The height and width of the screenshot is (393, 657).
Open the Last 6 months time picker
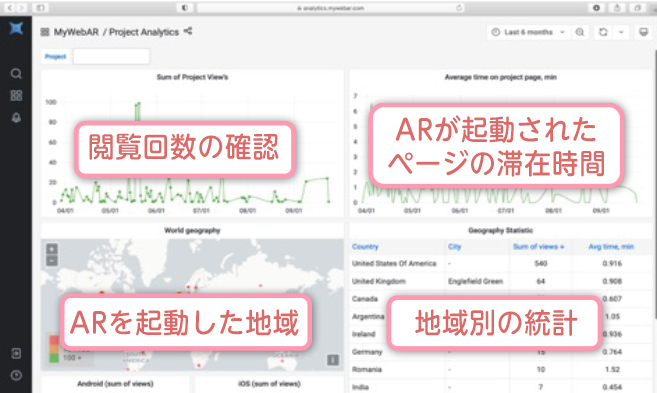point(528,32)
